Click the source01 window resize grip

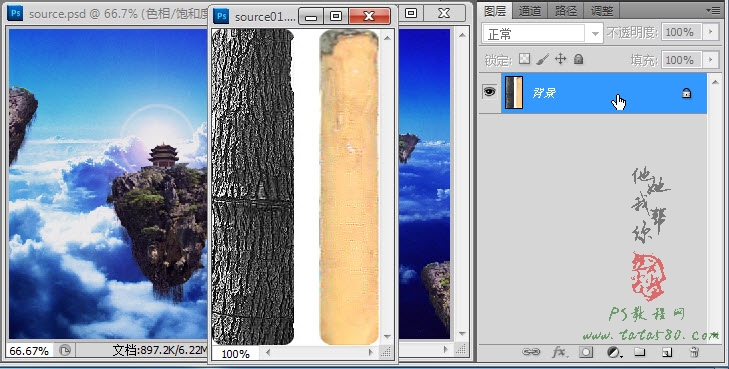pos(386,353)
